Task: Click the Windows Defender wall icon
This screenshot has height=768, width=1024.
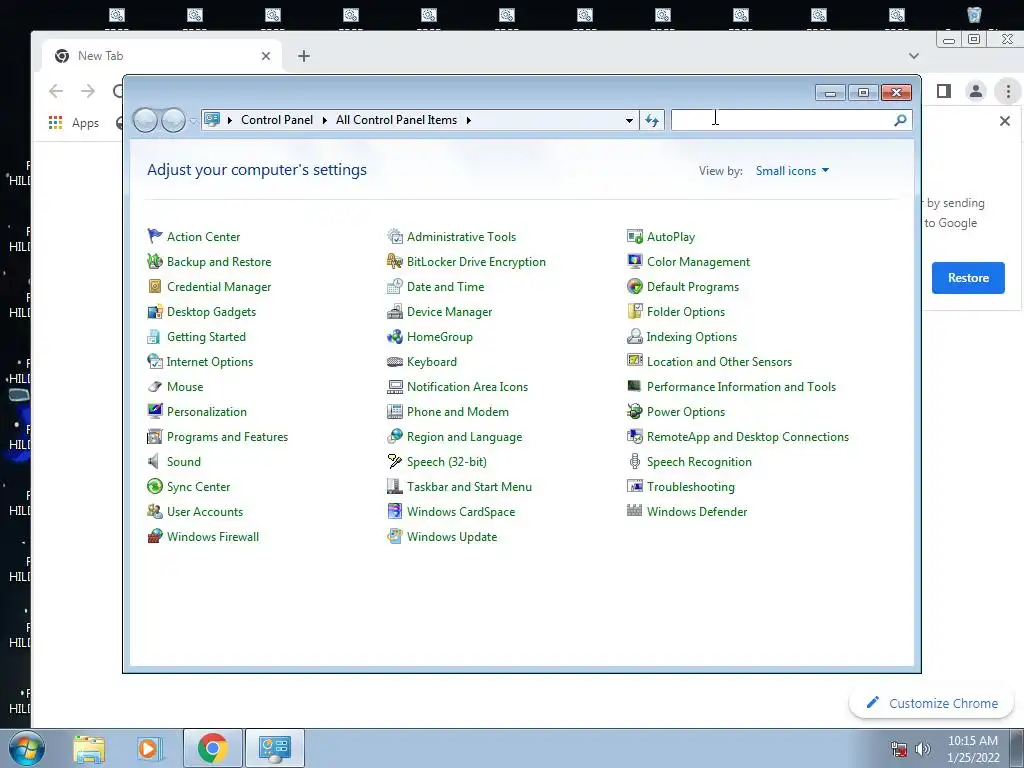Action: (x=635, y=511)
